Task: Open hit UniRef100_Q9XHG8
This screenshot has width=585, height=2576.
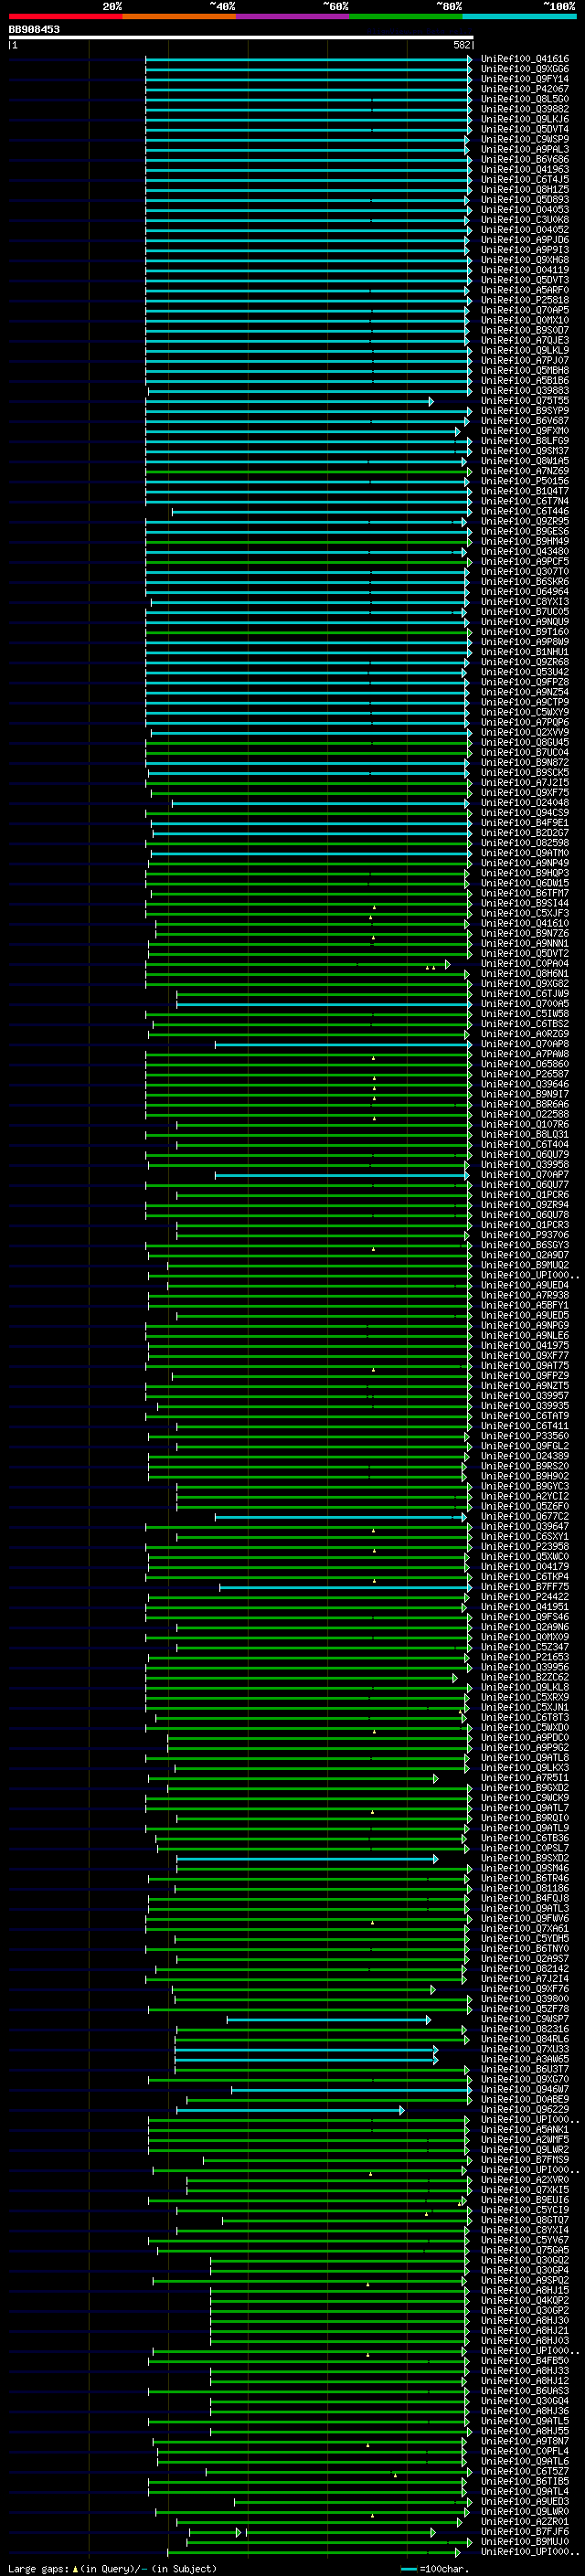Action: click(525, 260)
